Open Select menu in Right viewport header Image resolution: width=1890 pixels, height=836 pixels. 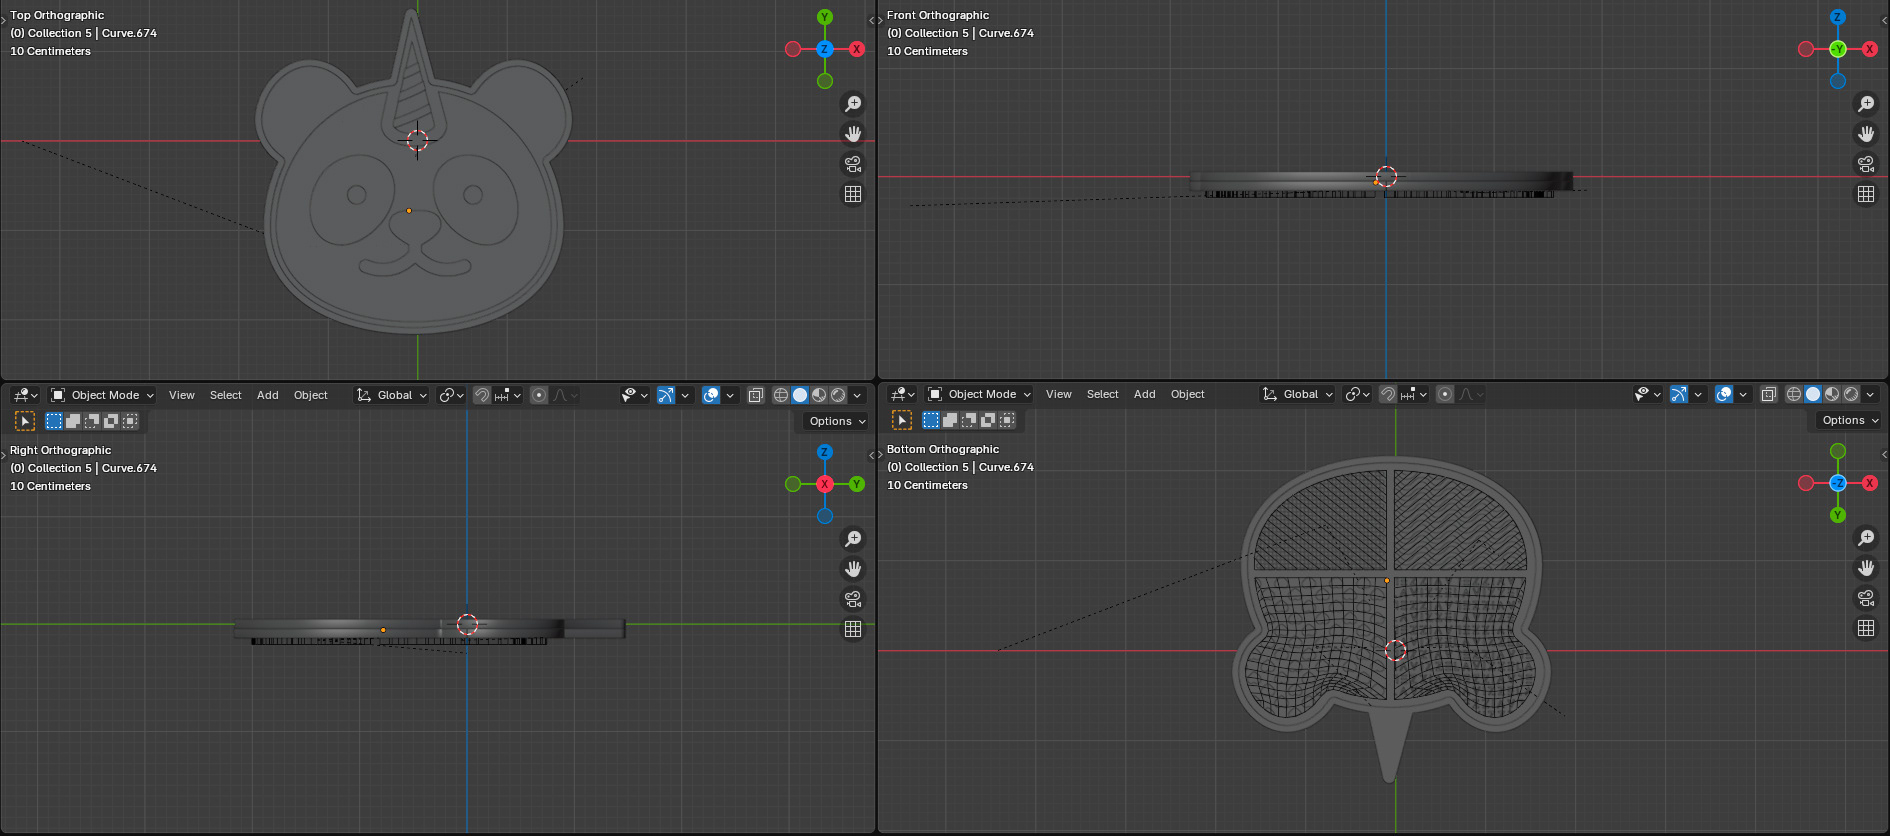tap(226, 395)
